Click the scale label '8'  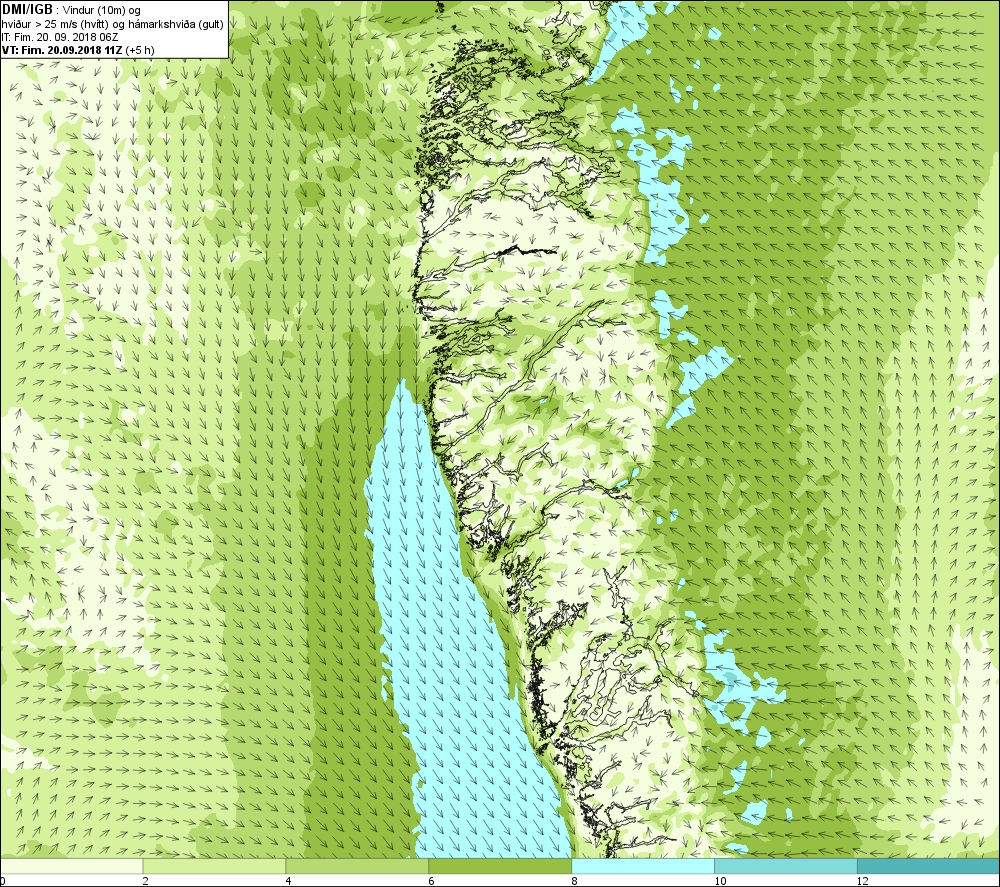pyautogui.click(x=574, y=881)
